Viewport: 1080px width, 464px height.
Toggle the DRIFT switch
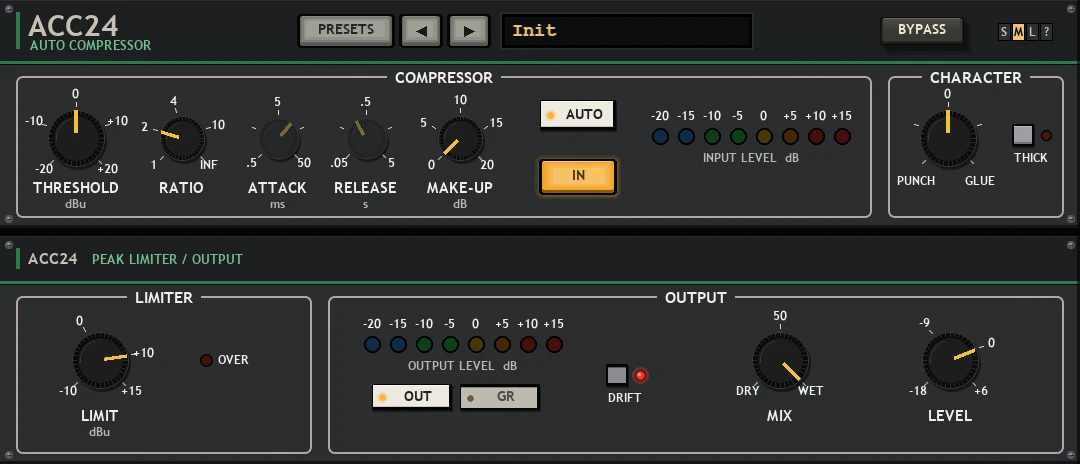click(x=617, y=375)
